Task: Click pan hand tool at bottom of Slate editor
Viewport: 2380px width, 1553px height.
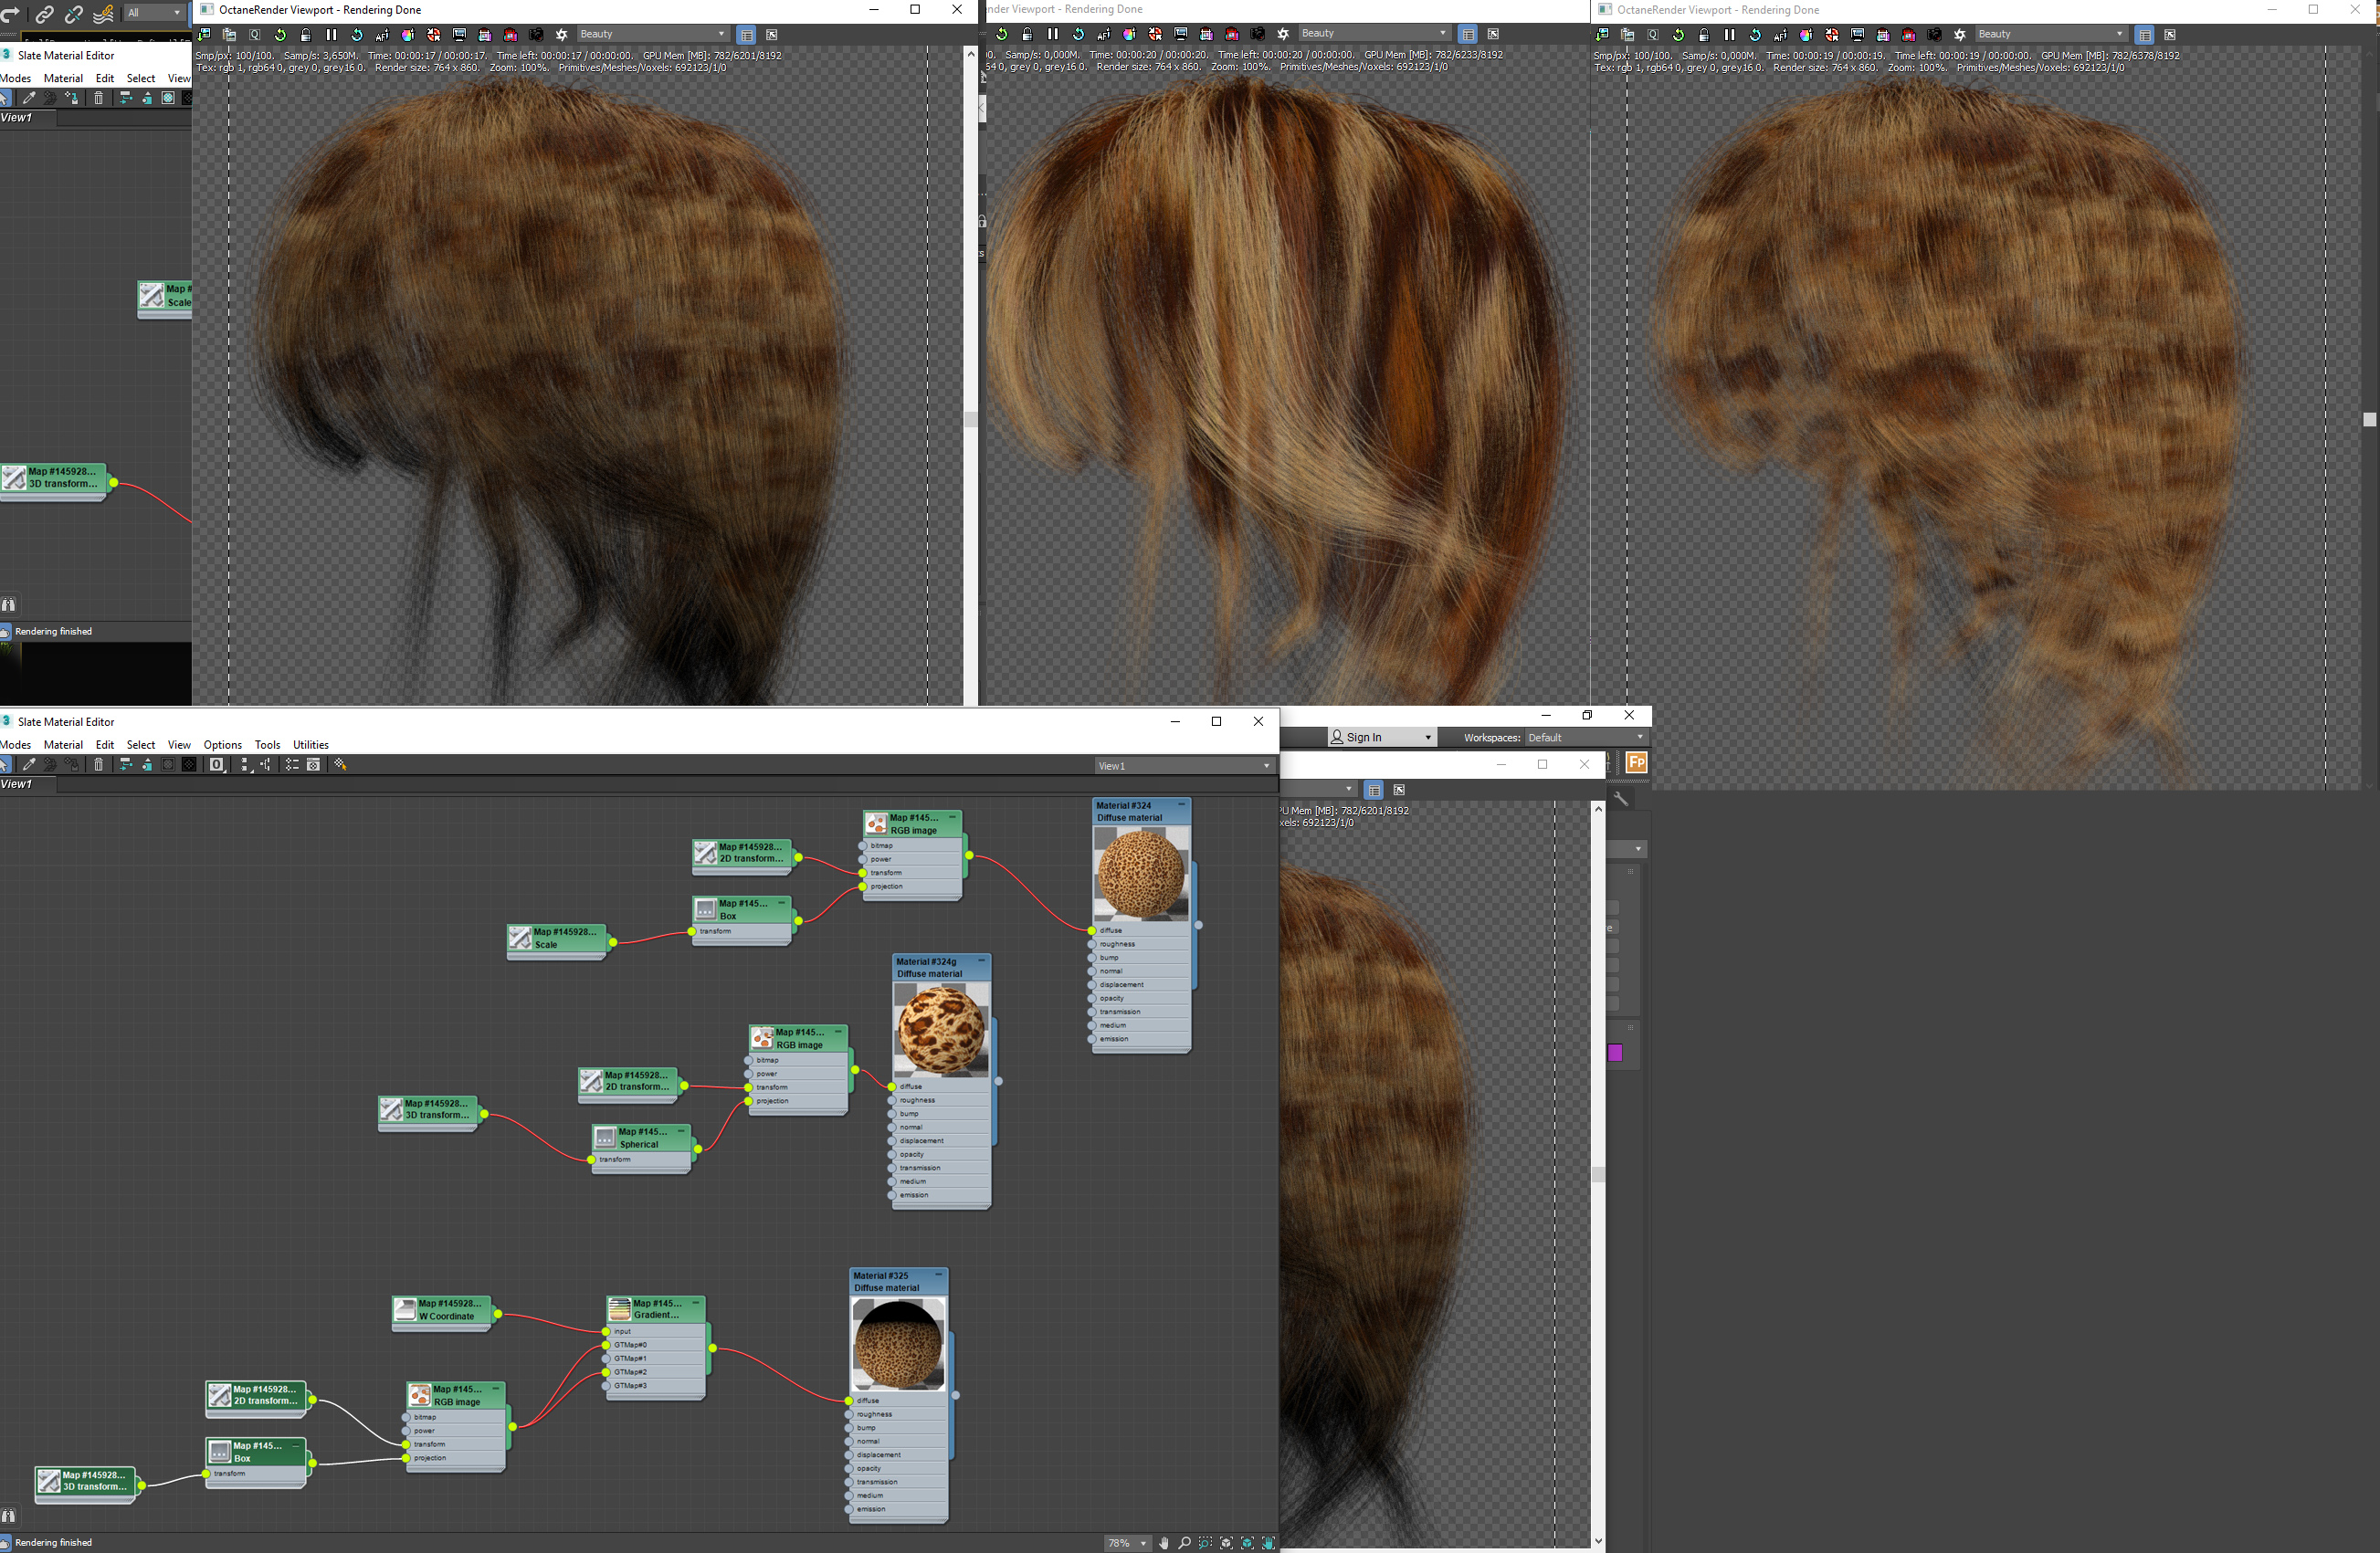Action: (1163, 1543)
